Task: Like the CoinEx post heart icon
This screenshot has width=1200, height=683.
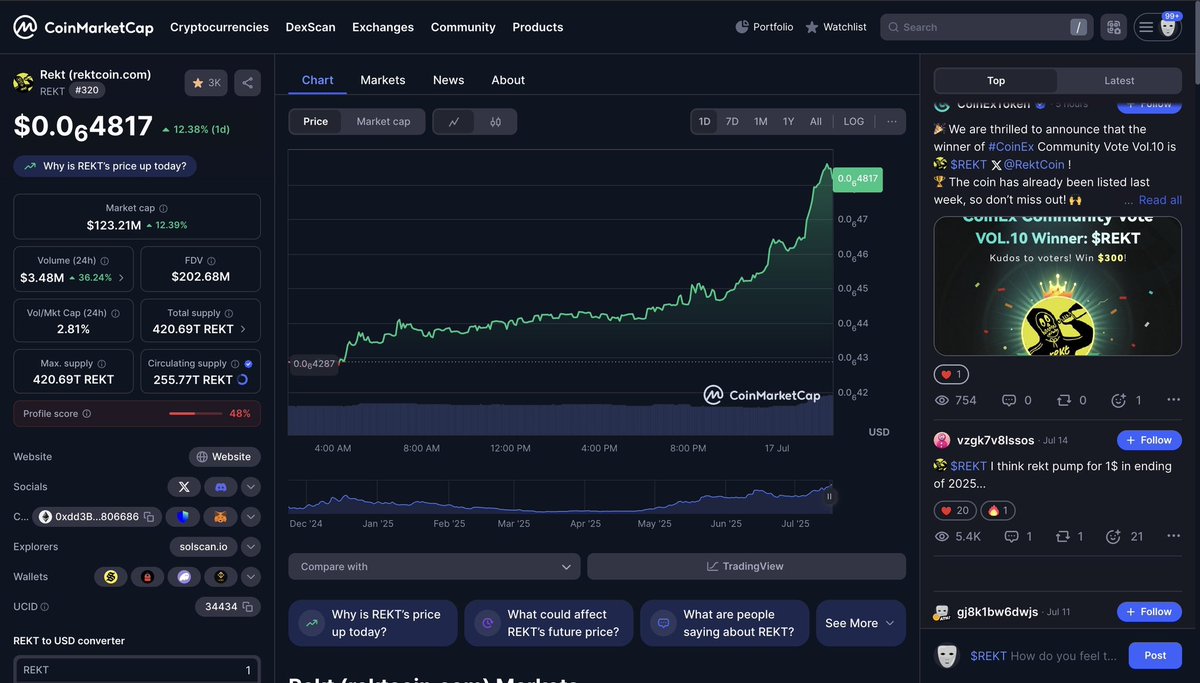Action: coord(952,374)
